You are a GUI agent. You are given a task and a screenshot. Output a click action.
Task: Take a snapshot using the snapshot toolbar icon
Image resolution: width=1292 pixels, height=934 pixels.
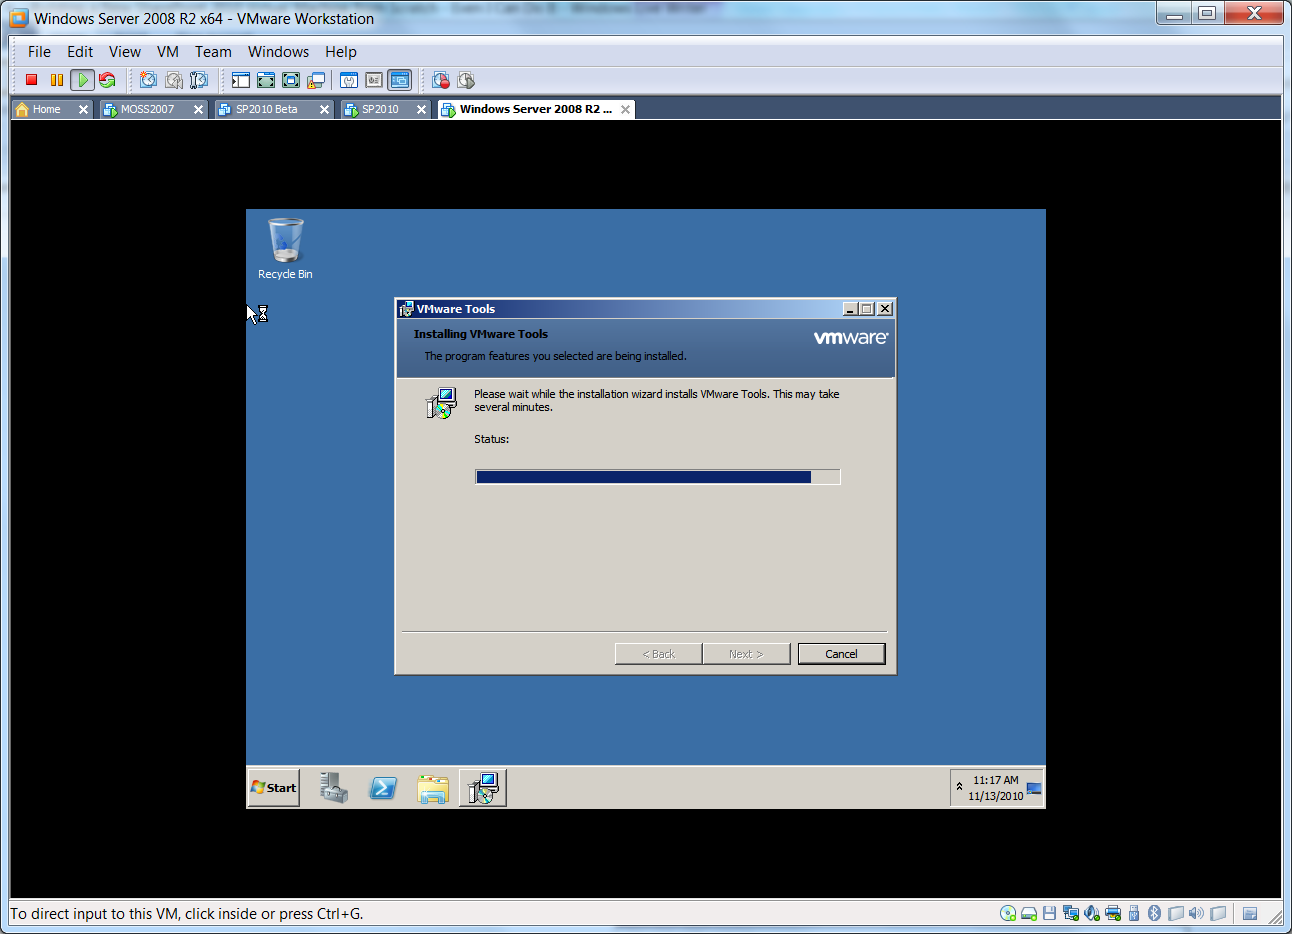148,80
